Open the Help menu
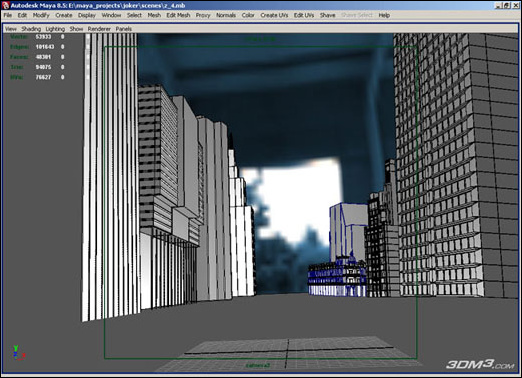The height and width of the screenshot is (378, 522). point(384,15)
